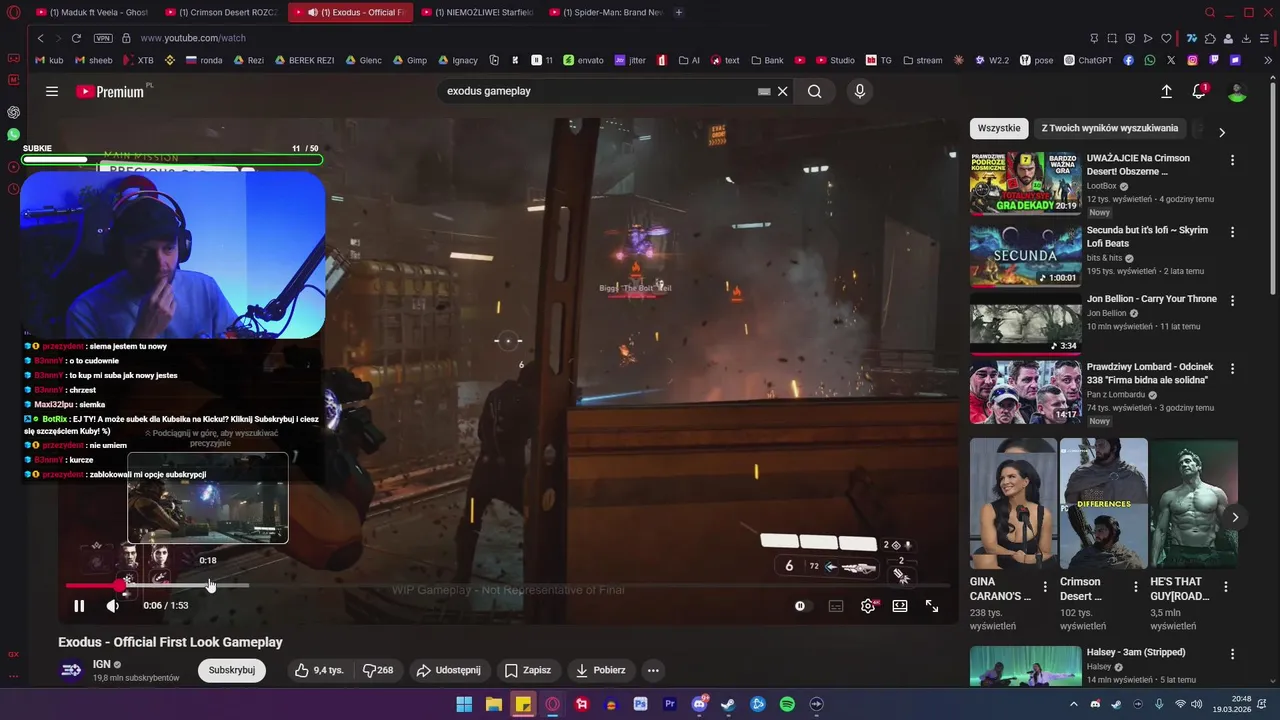The width and height of the screenshot is (1280, 720).
Task: Open 'Secunda but it's lofi' video title
Action: coord(1147,236)
